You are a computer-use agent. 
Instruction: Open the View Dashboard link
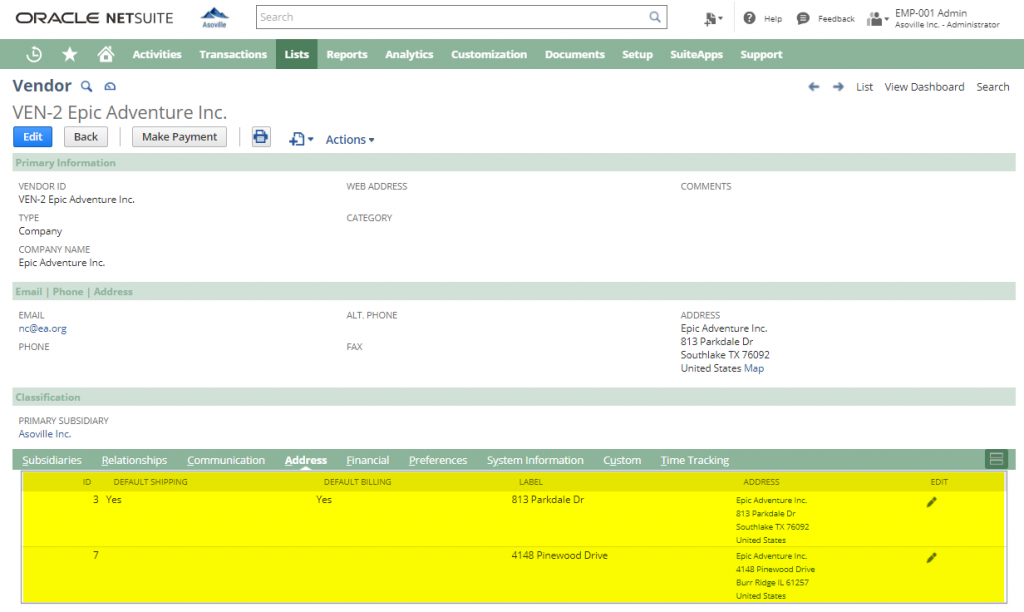pos(924,87)
